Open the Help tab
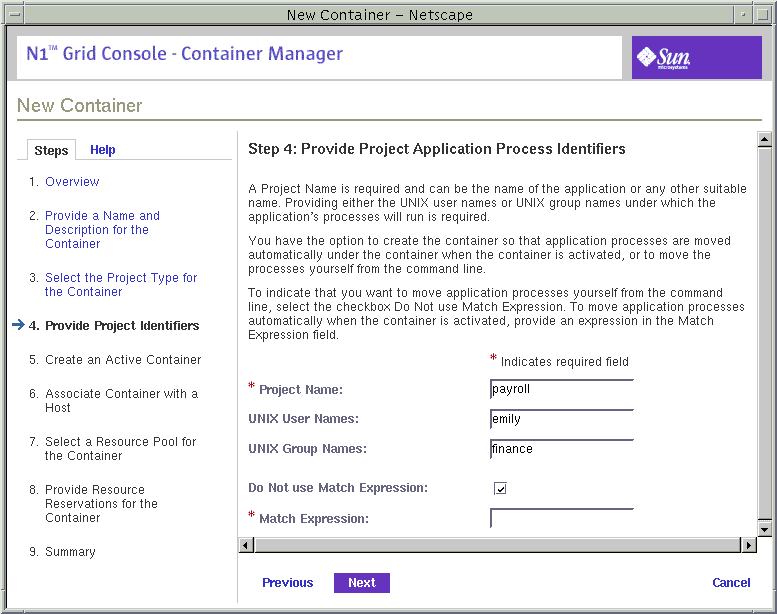 103,150
